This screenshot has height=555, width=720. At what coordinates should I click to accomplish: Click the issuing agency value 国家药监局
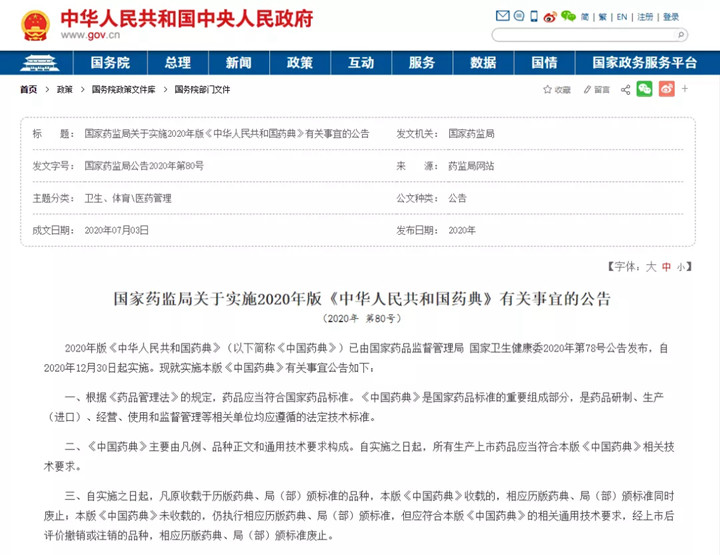(x=472, y=134)
